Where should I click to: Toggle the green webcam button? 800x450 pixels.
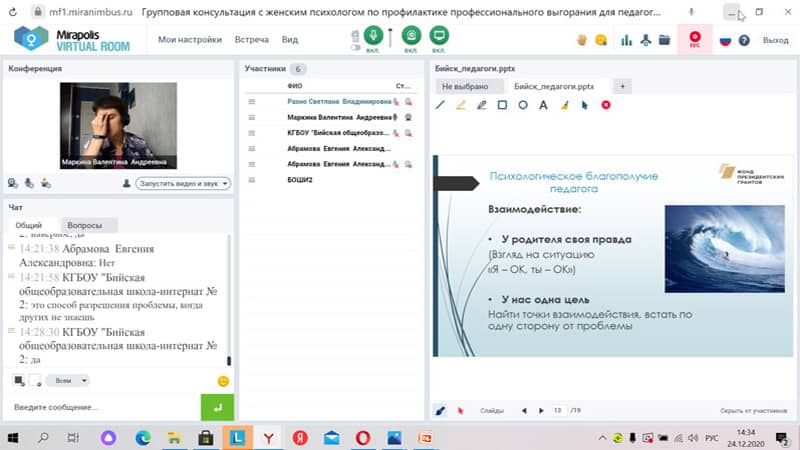[x=411, y=35]
